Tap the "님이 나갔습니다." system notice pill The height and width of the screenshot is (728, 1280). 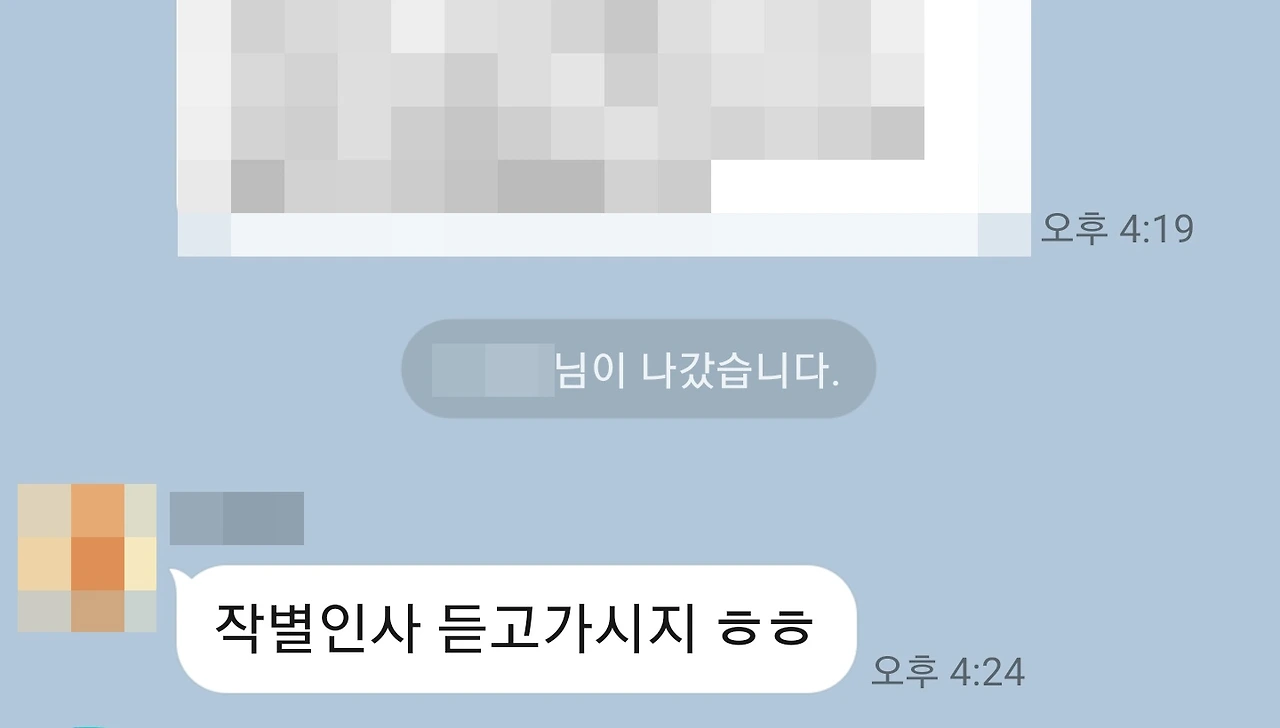click(x=638, y=369)
